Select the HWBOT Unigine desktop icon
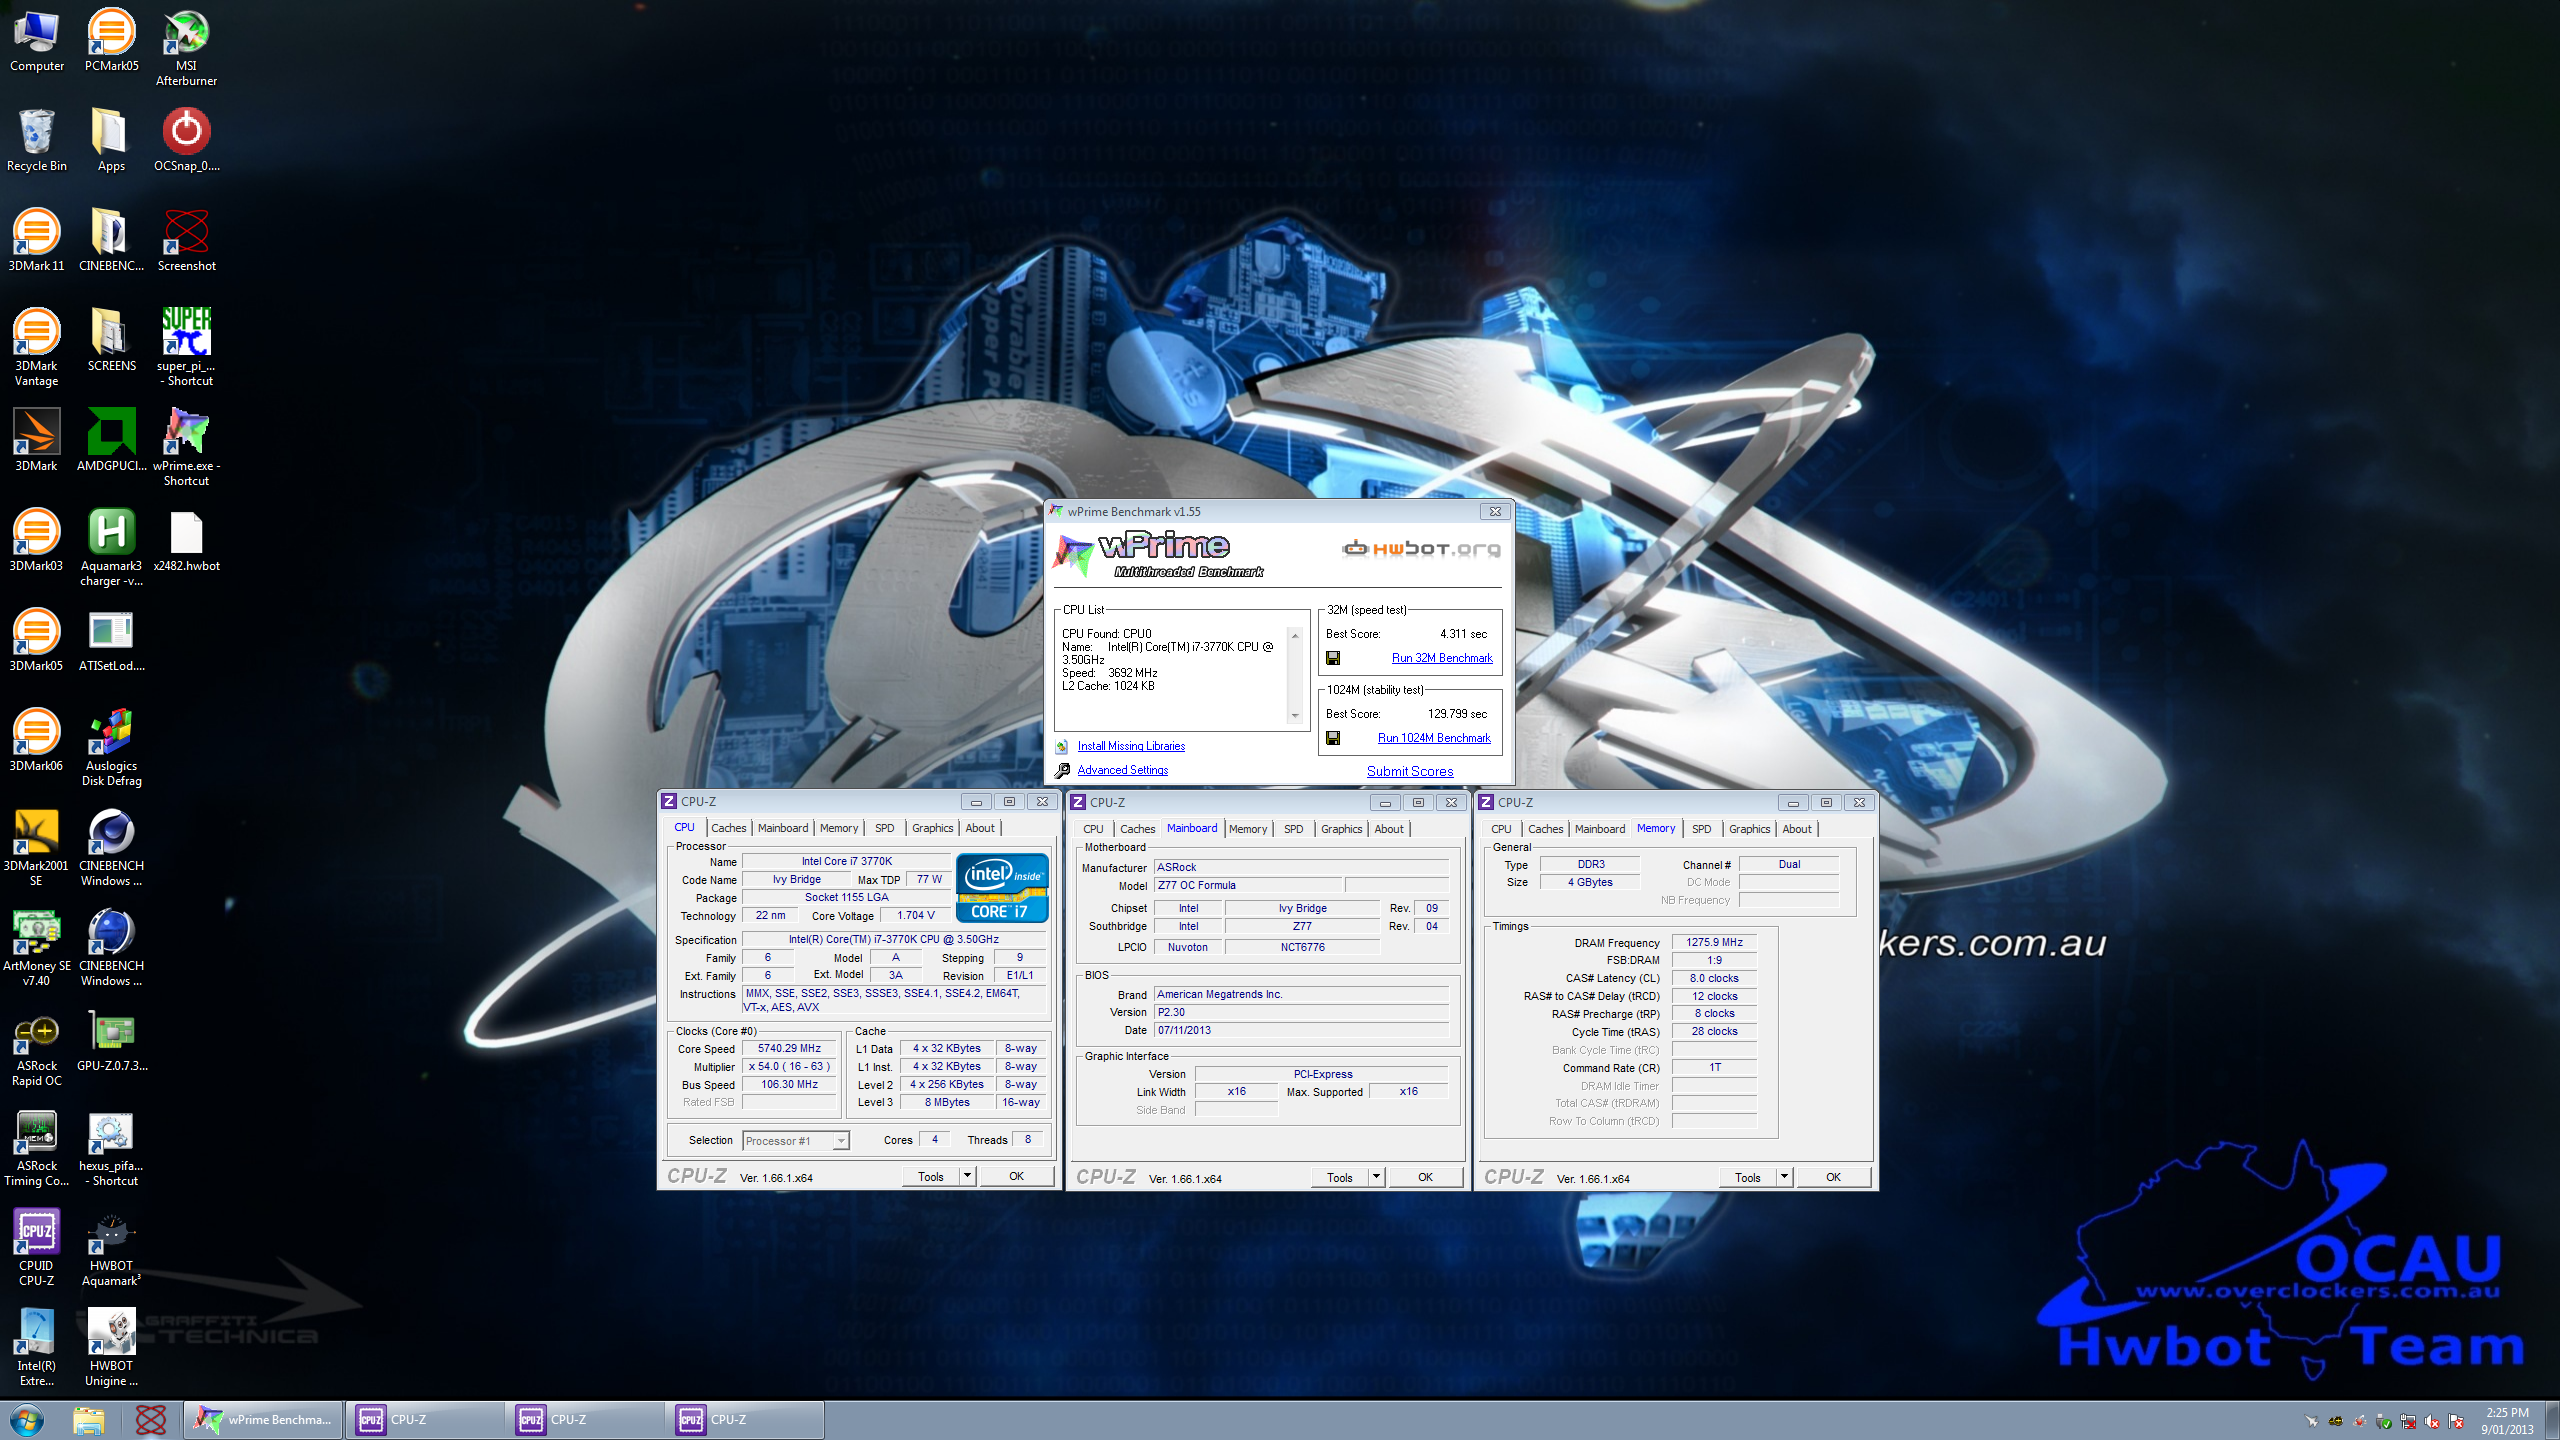Image resolution: width=2560 pixels, height=1440 pixels. pyautogui.click(x=111, y=1348)
